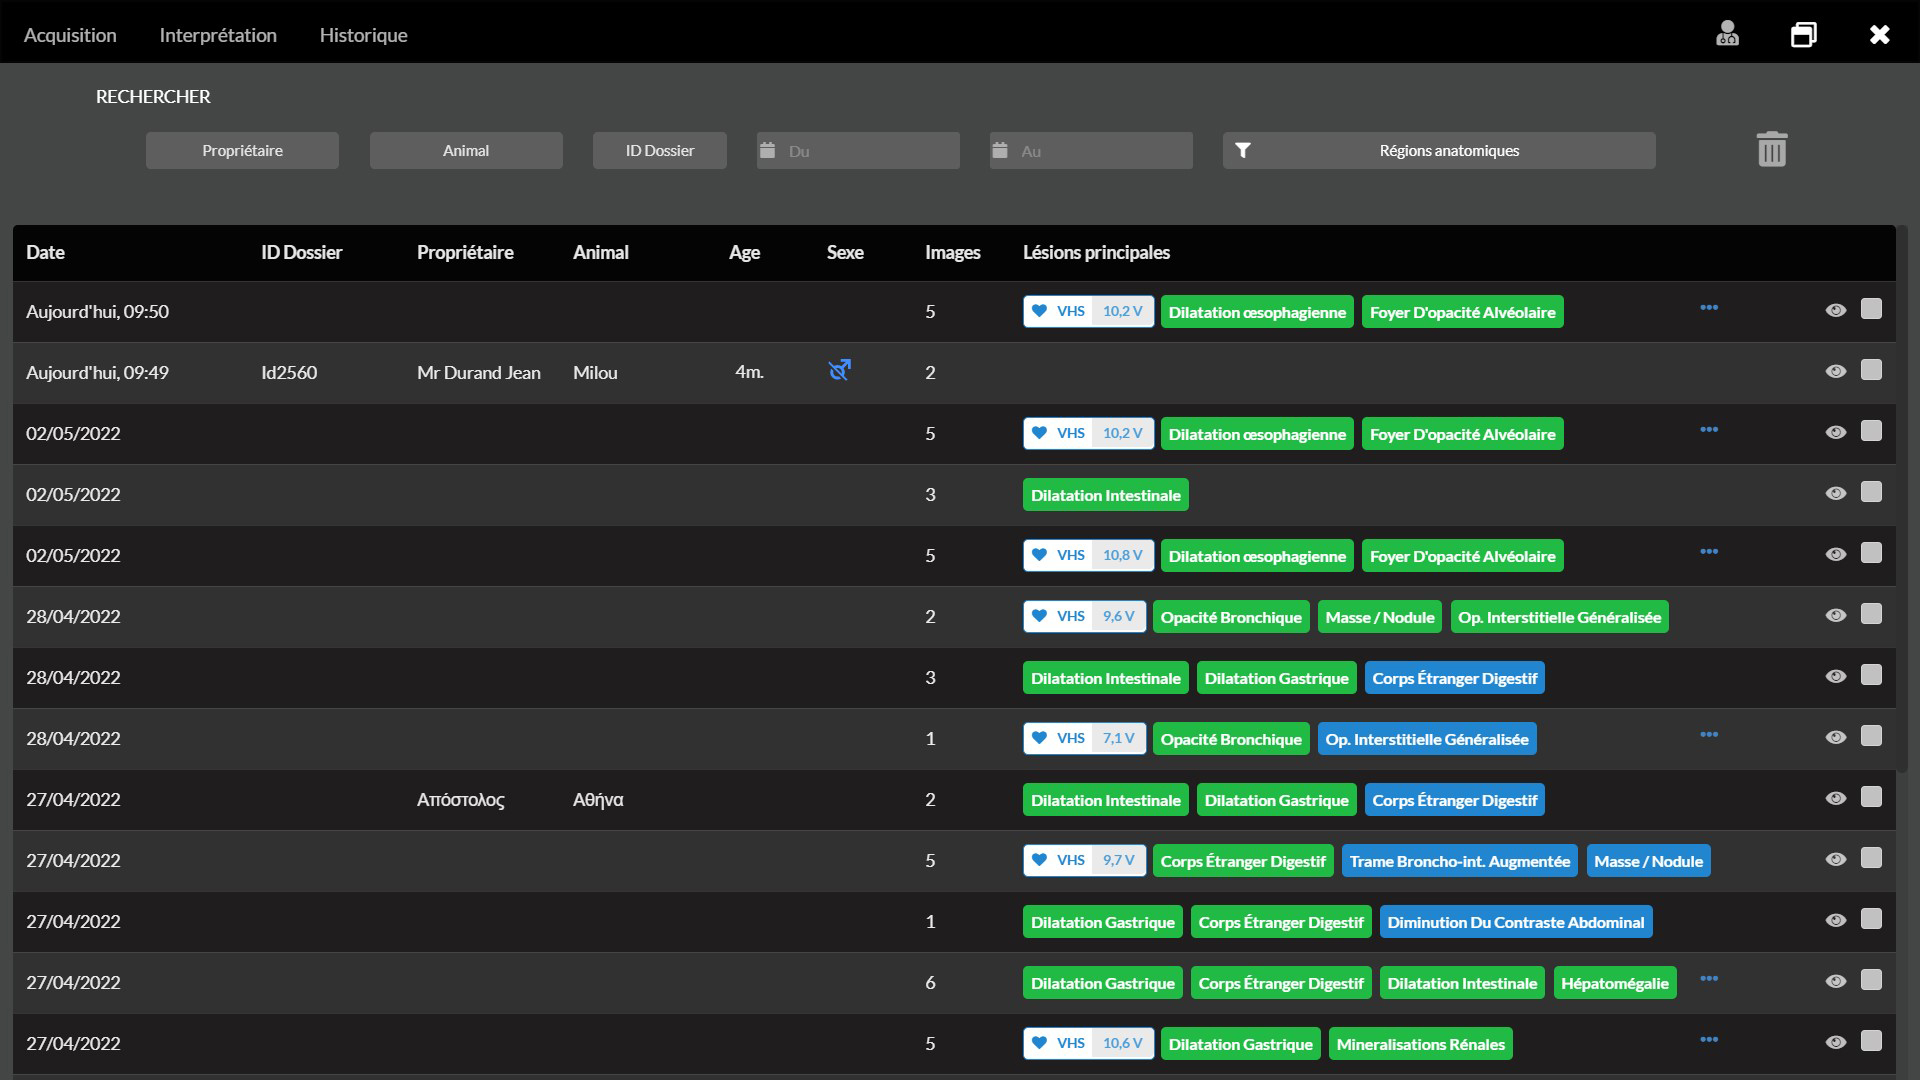Click Hépatomégalie lesion tag
The image size is (1920, 1080).
pyautogui.click(x=1614, y=983)
